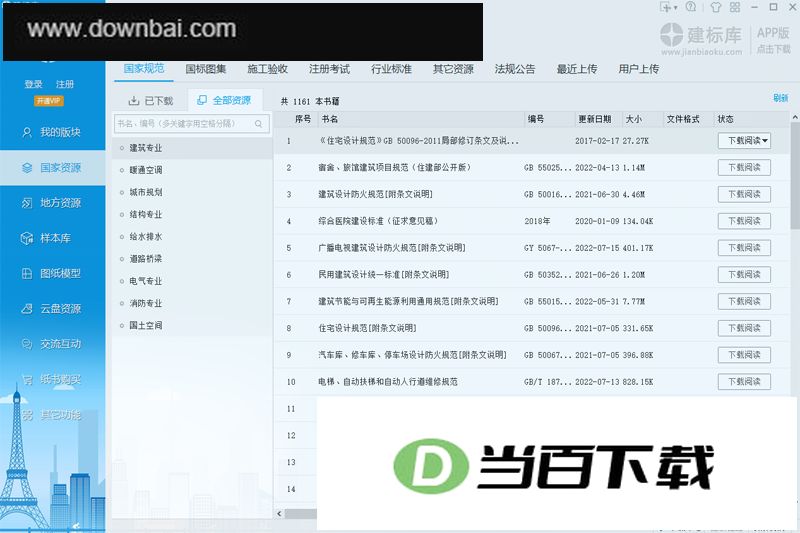The image size is (800, 533).
Task: Select the 暖通空调 category
Action: (x=192, y=170)
